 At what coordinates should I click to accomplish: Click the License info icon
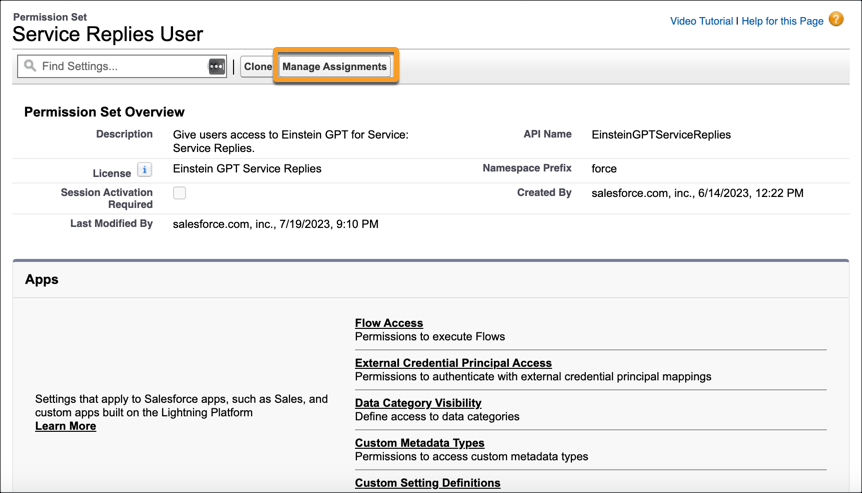pyautogui.click(x=144, y=170)
